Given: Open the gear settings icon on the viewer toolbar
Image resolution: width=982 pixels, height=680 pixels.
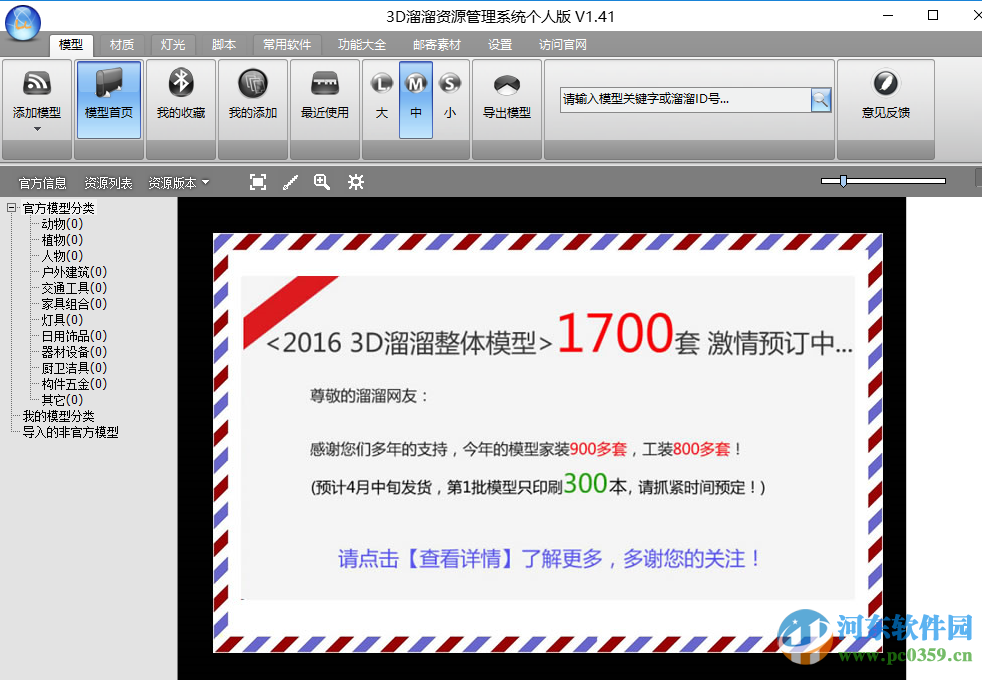Looking at the screenshot, I should coord(356,181).
